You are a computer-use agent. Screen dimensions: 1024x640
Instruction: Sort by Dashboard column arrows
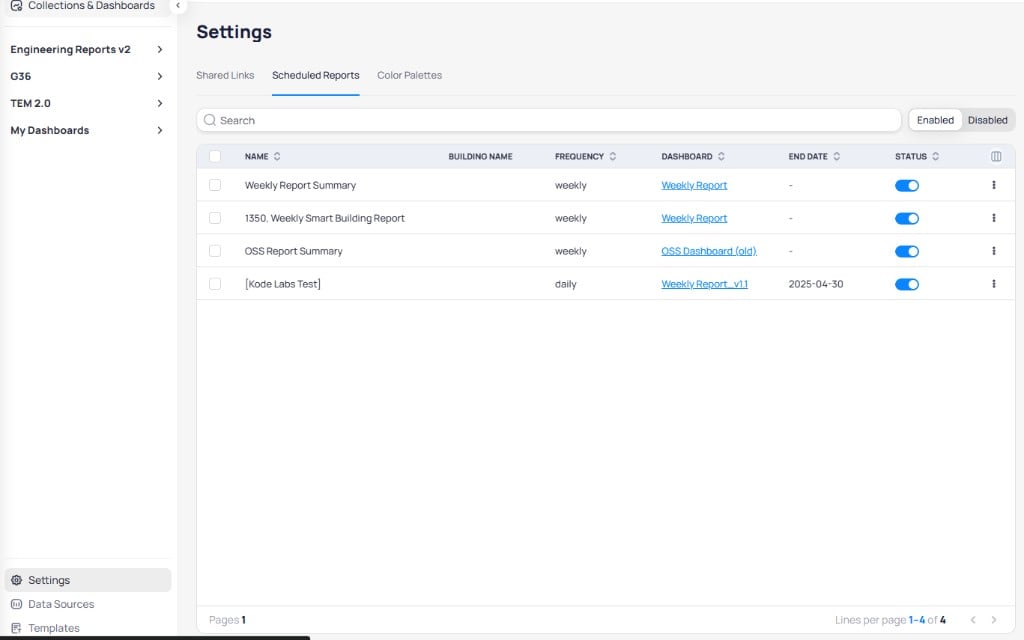click(722, 156)
